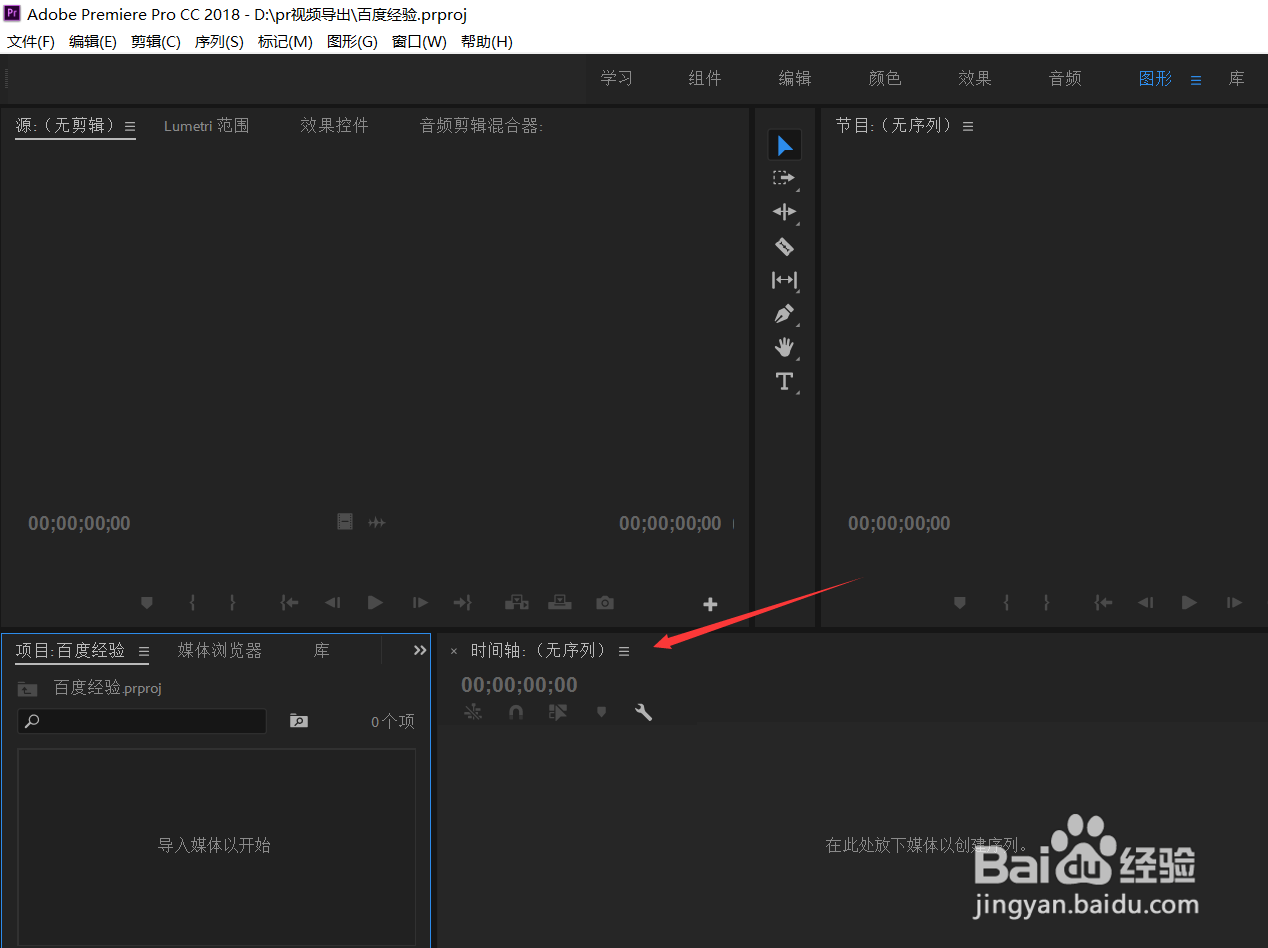Switch to 颜色 workspace
Image resolution: width=1268 pixels, height=948 pixels.
point(885,78)
